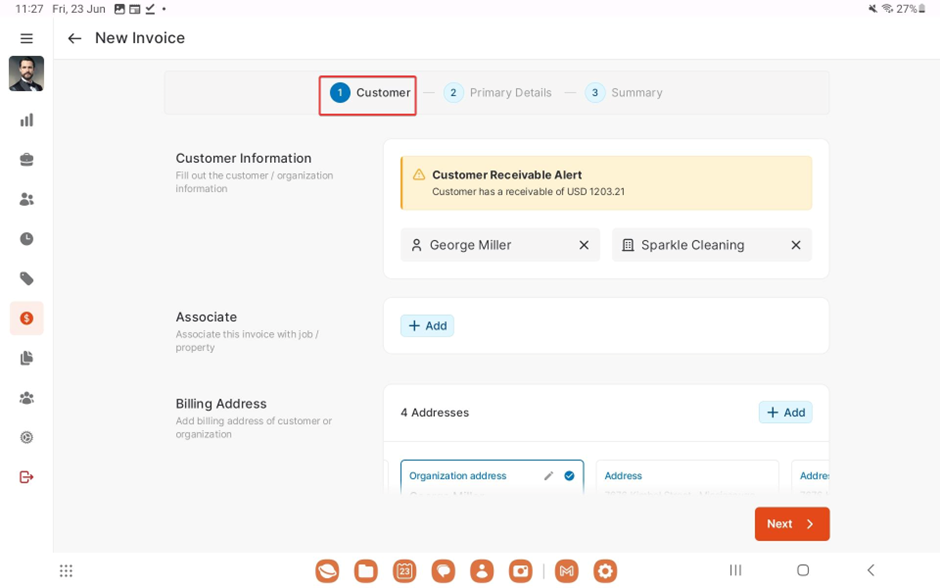Click the logout icon in sidebar
Screen dimensions: 940x588
click(27, 477)
